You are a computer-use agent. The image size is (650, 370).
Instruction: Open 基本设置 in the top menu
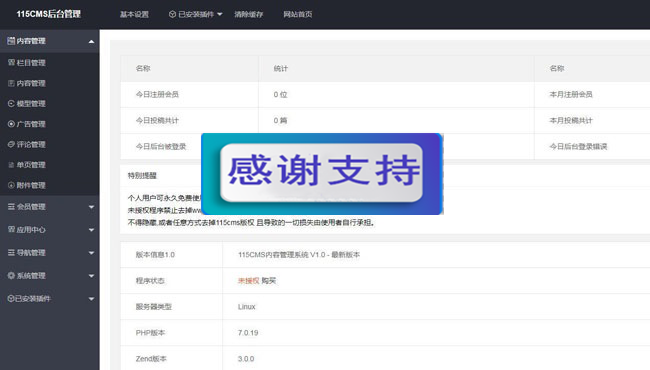pyautogui.click(x=134, y=14)
